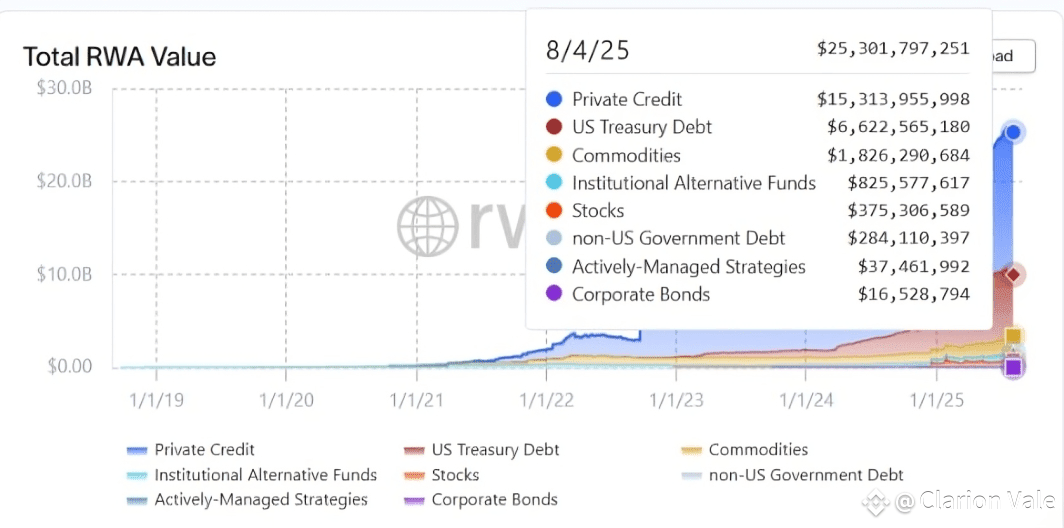Hide non-US Government Debt legend series

tap(805, 475)
